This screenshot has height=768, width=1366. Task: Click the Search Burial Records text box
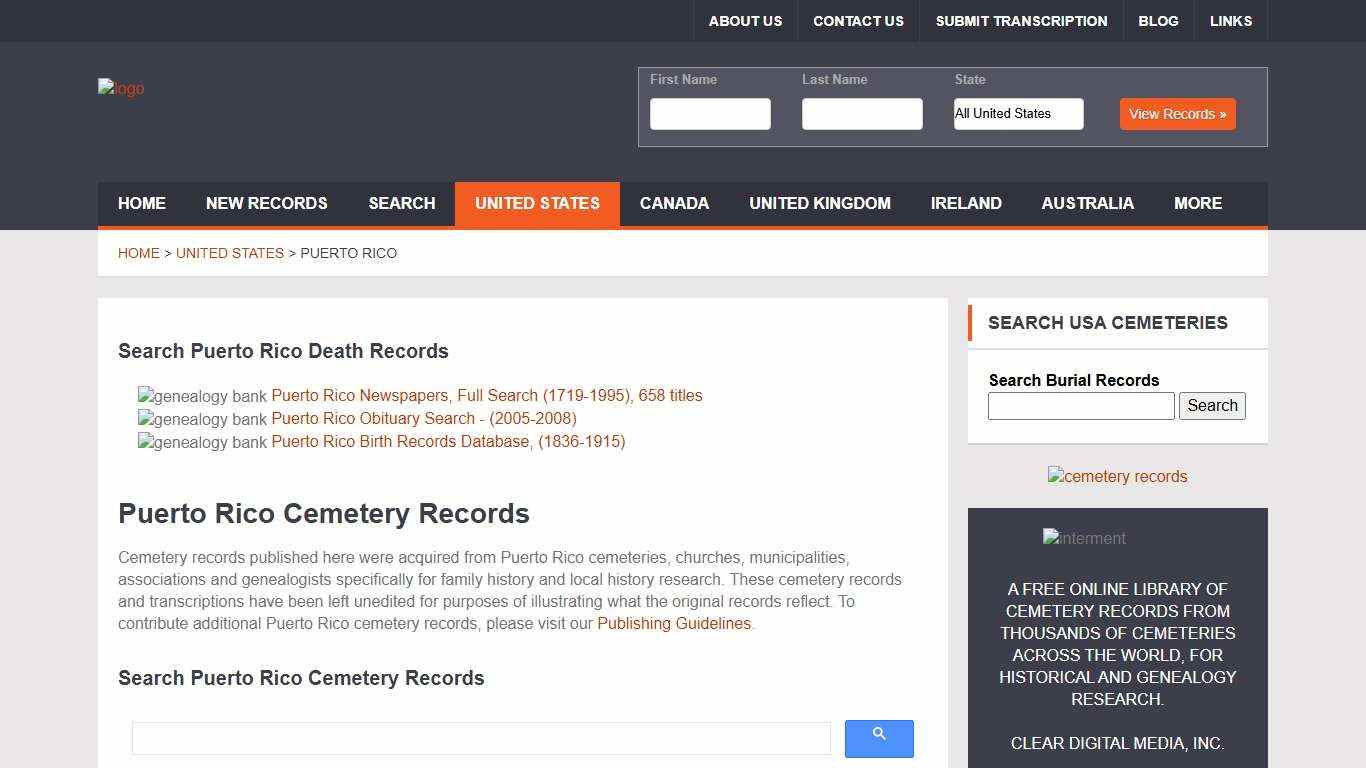1080,405
